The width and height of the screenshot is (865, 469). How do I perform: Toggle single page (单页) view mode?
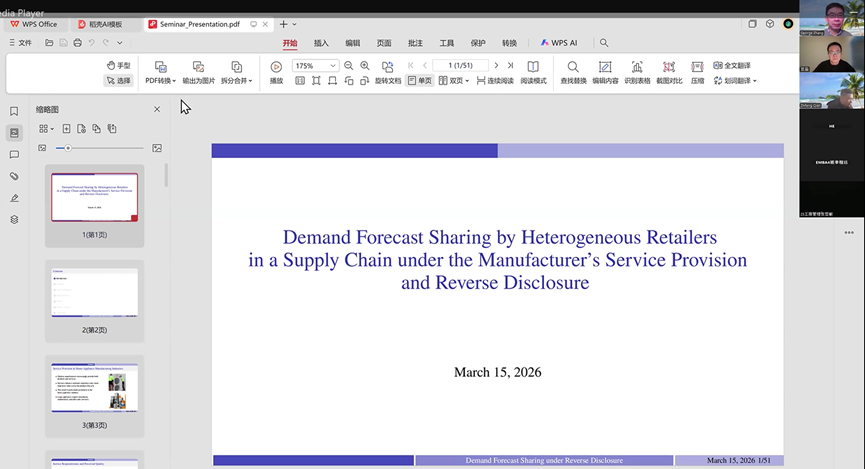point(420,80)
